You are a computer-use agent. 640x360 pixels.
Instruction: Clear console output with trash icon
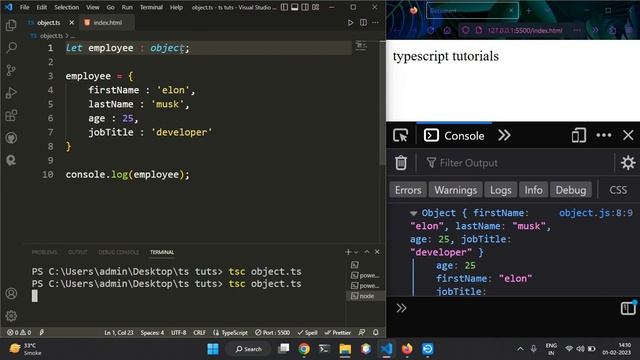(x=401, y=162)
